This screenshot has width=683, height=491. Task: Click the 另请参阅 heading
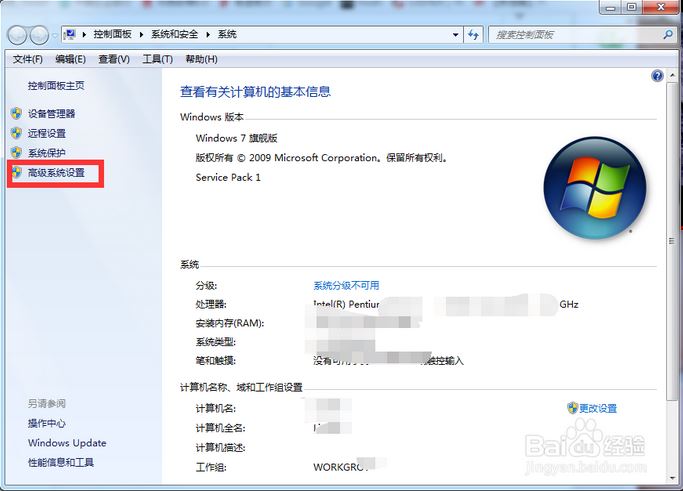47,403
